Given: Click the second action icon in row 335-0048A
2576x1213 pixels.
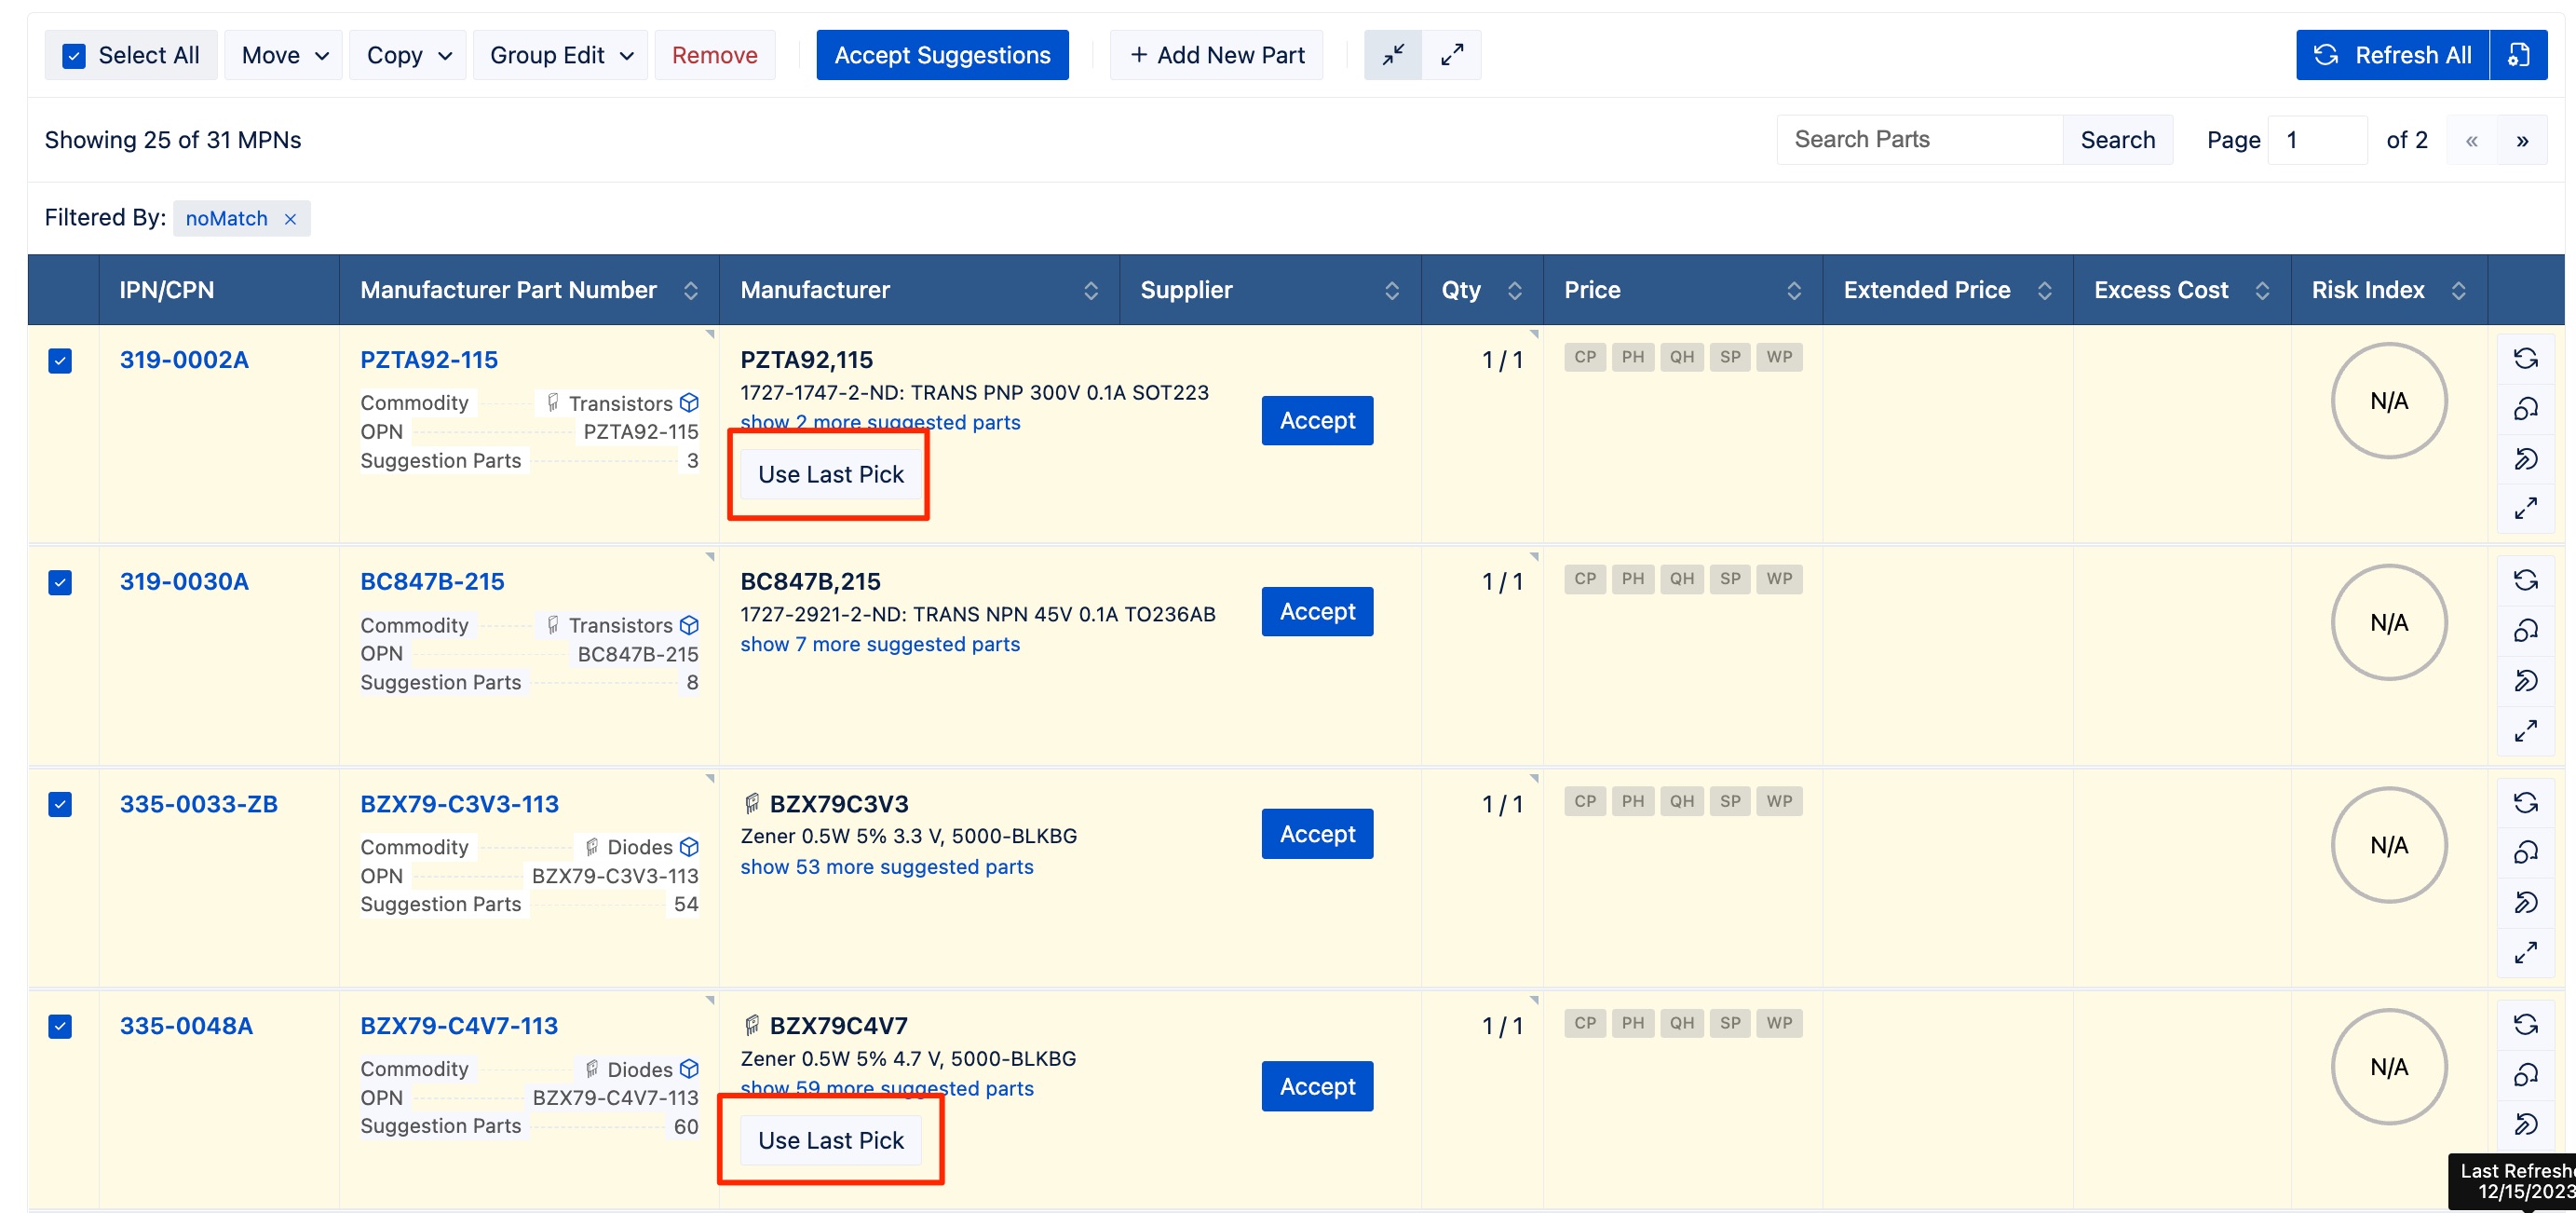Looking at the screenshot, I should click(x=2526, y=1075).
